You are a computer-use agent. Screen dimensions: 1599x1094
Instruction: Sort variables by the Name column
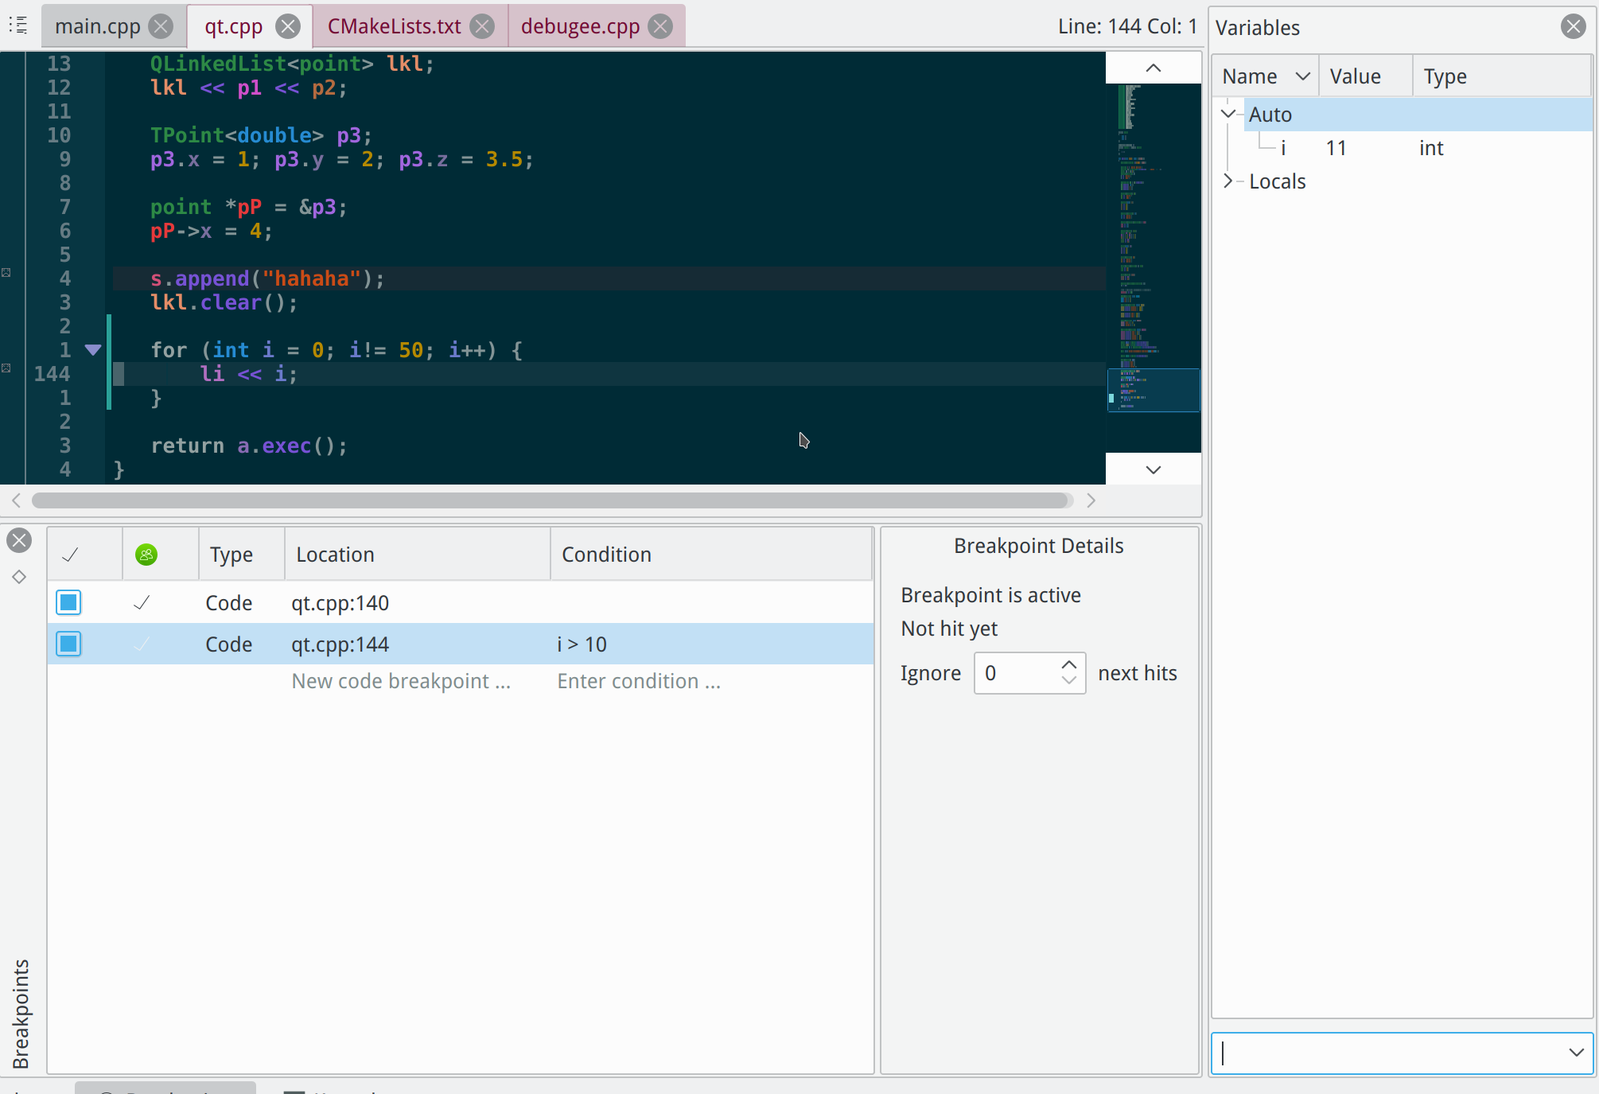click(1250, 77)
